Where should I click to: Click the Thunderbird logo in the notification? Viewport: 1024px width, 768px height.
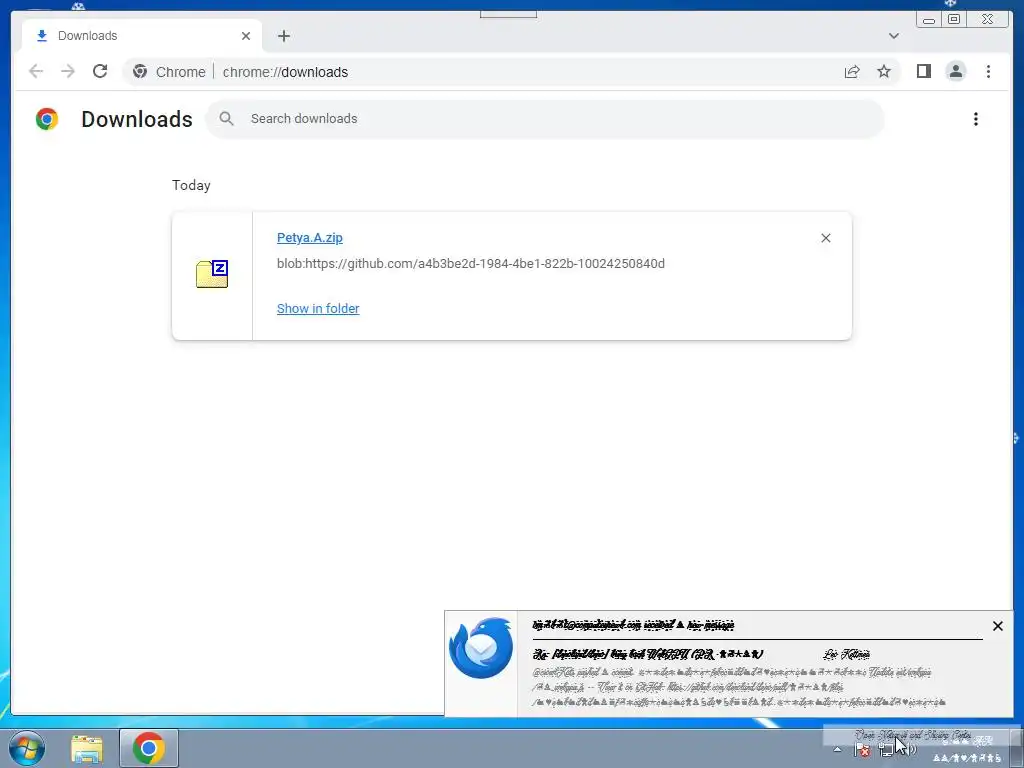(481, 647)
